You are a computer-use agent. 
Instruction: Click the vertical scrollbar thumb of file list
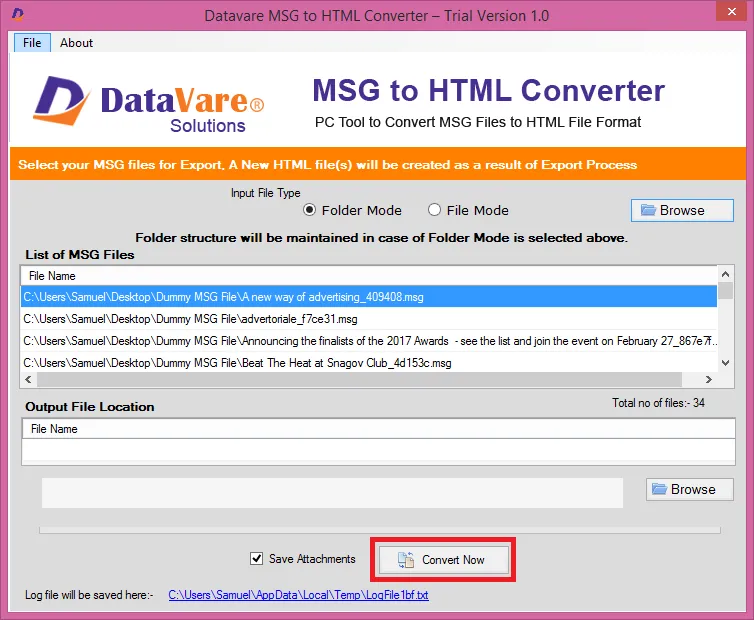726,291
